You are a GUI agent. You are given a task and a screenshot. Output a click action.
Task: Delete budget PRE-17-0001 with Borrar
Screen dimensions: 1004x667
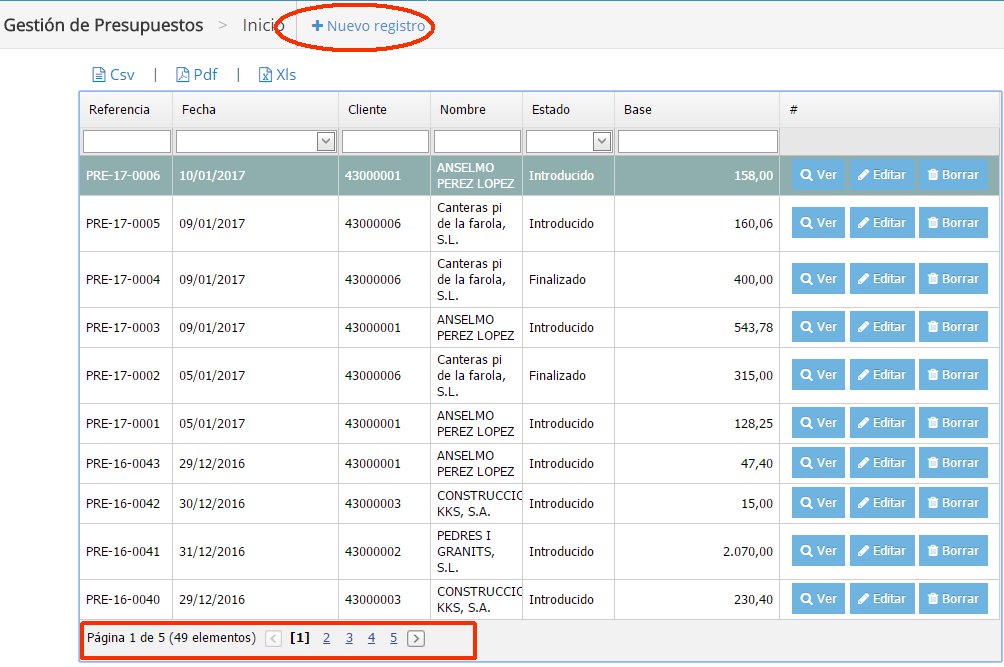(x=953, y=422)
